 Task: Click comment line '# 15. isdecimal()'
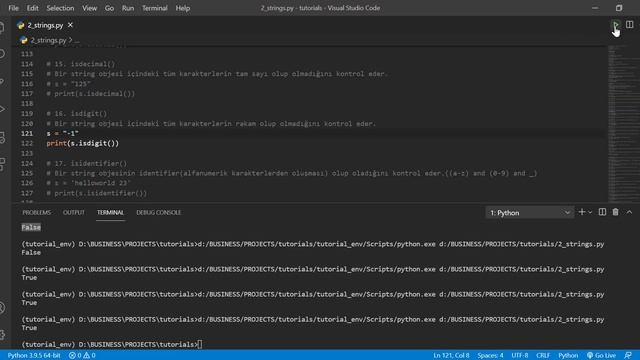(x=81, y=64)
